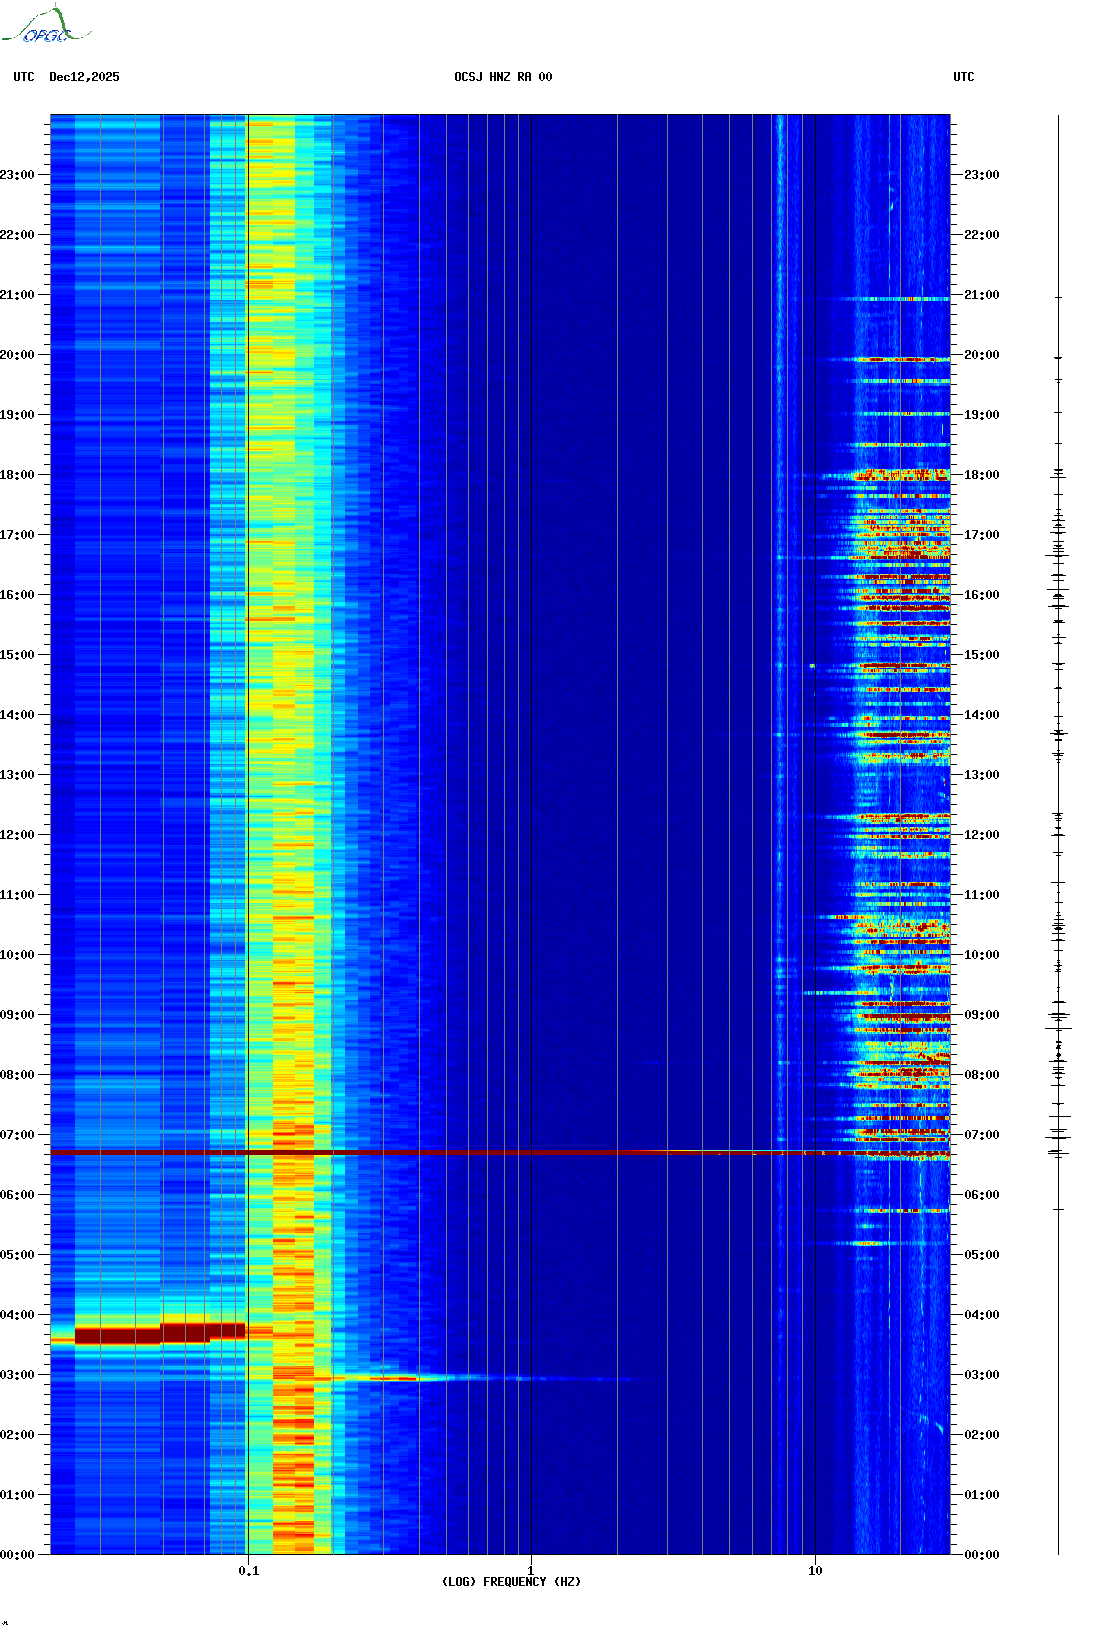Select the 12:00 tick on left time axis
This screenshot has width=1102, height=1634.
coord(18,835)
